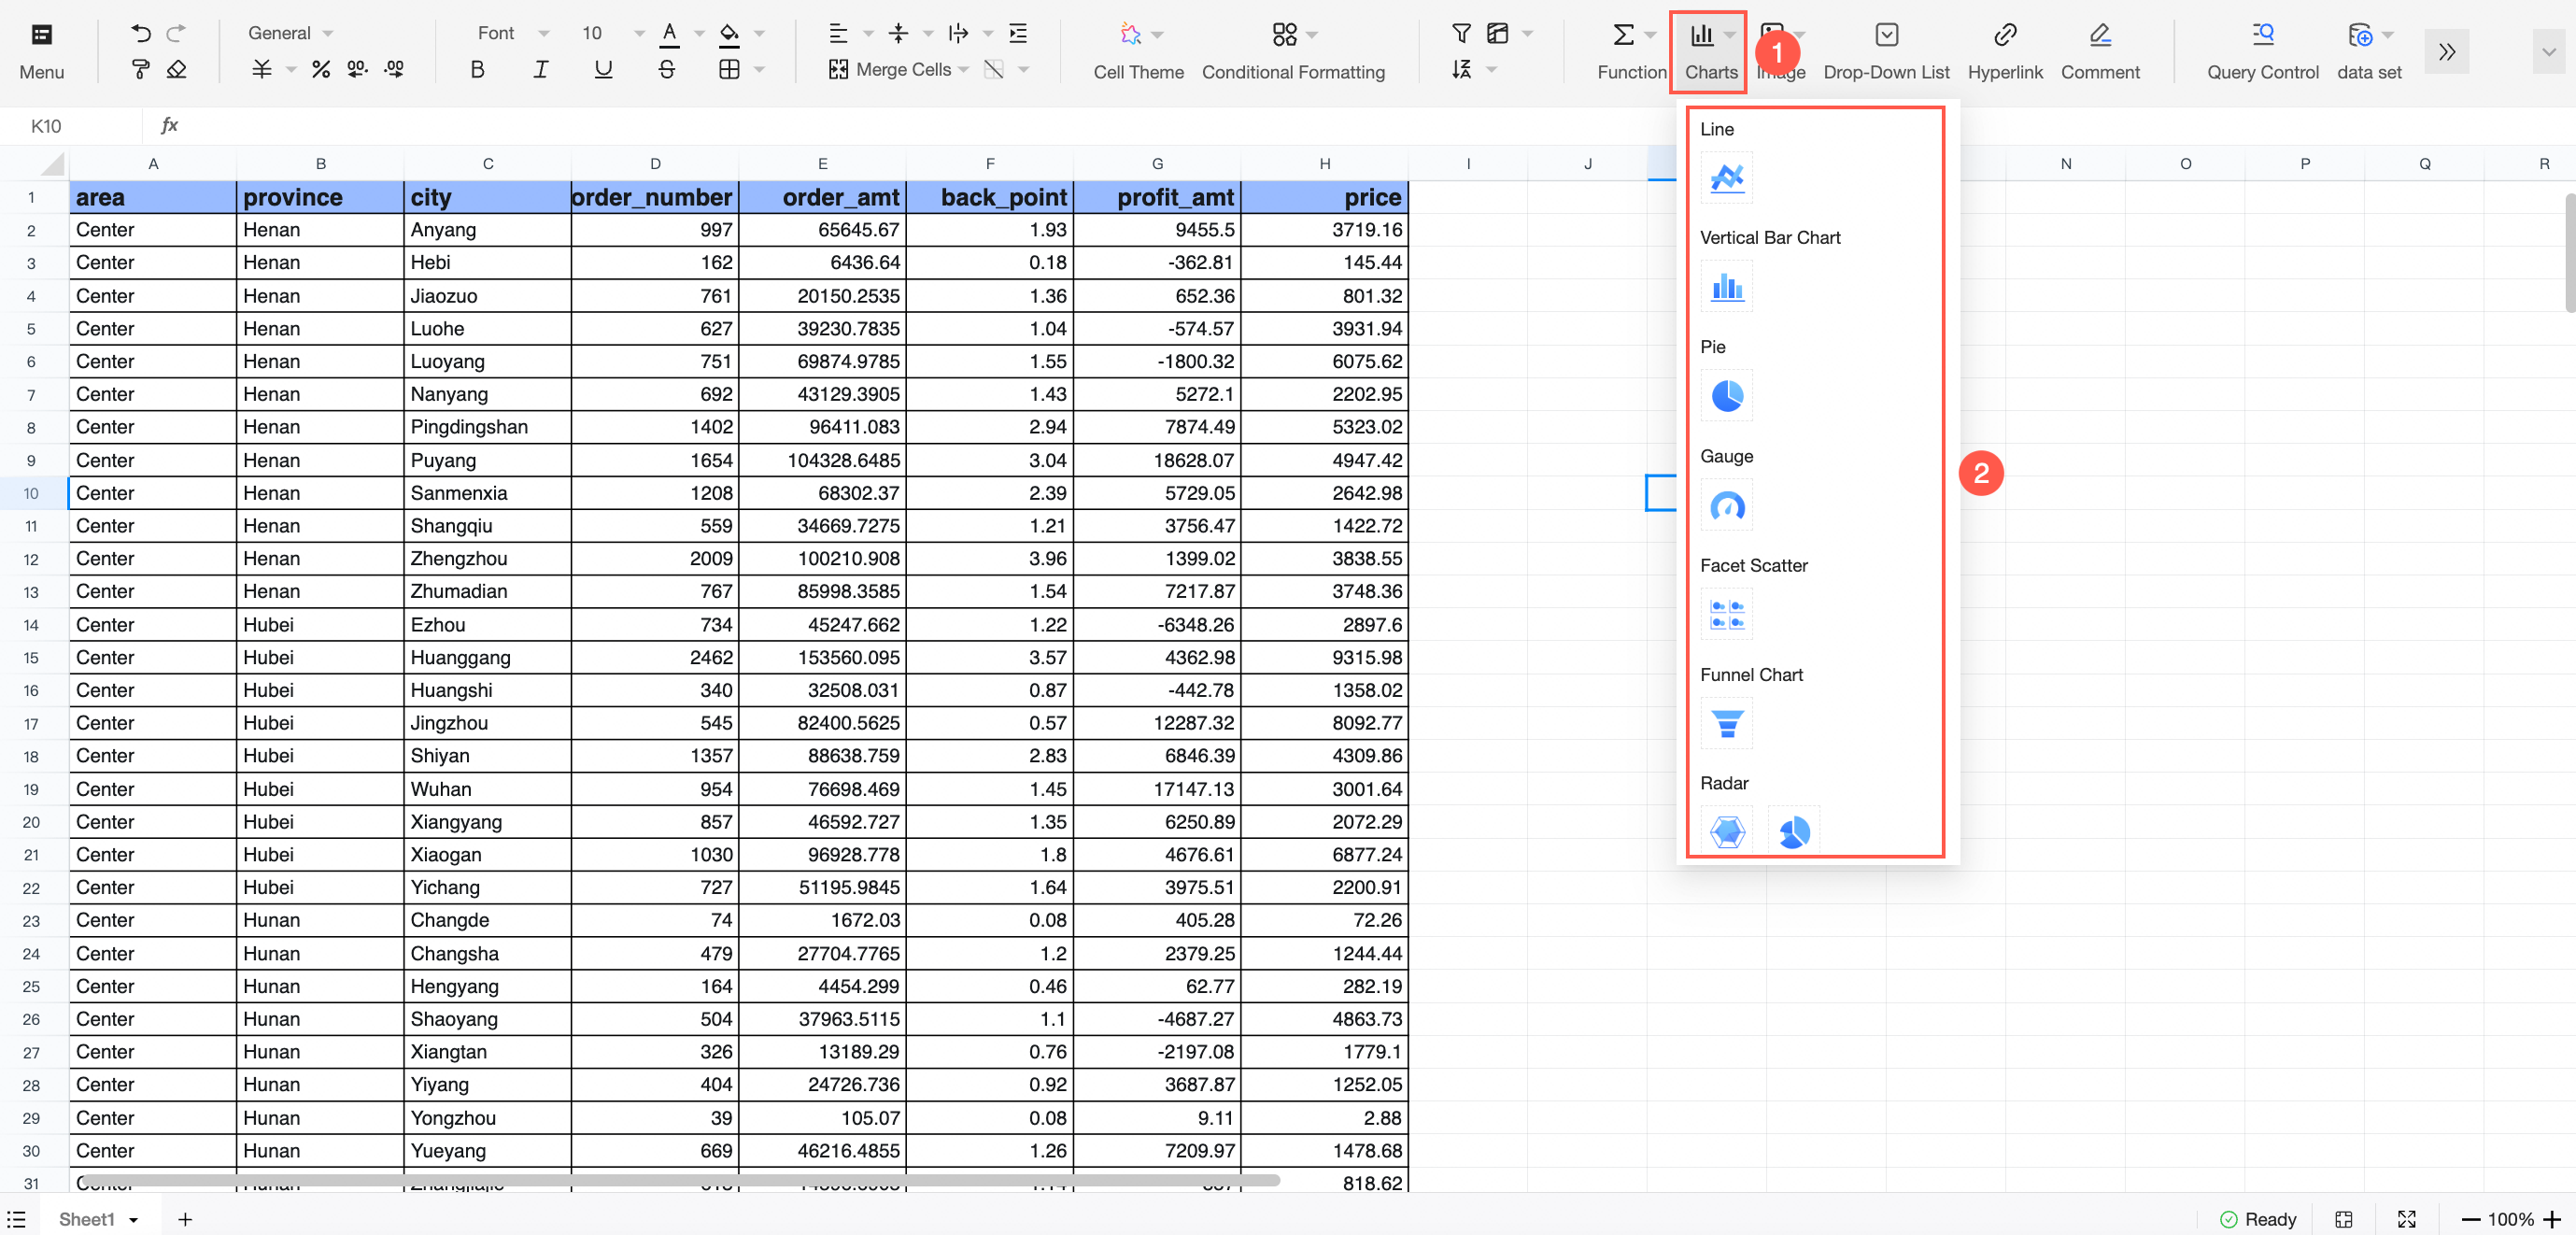Click the horizontal align icon
This screenshot has height=1235, width=2576.
(839, 34)
